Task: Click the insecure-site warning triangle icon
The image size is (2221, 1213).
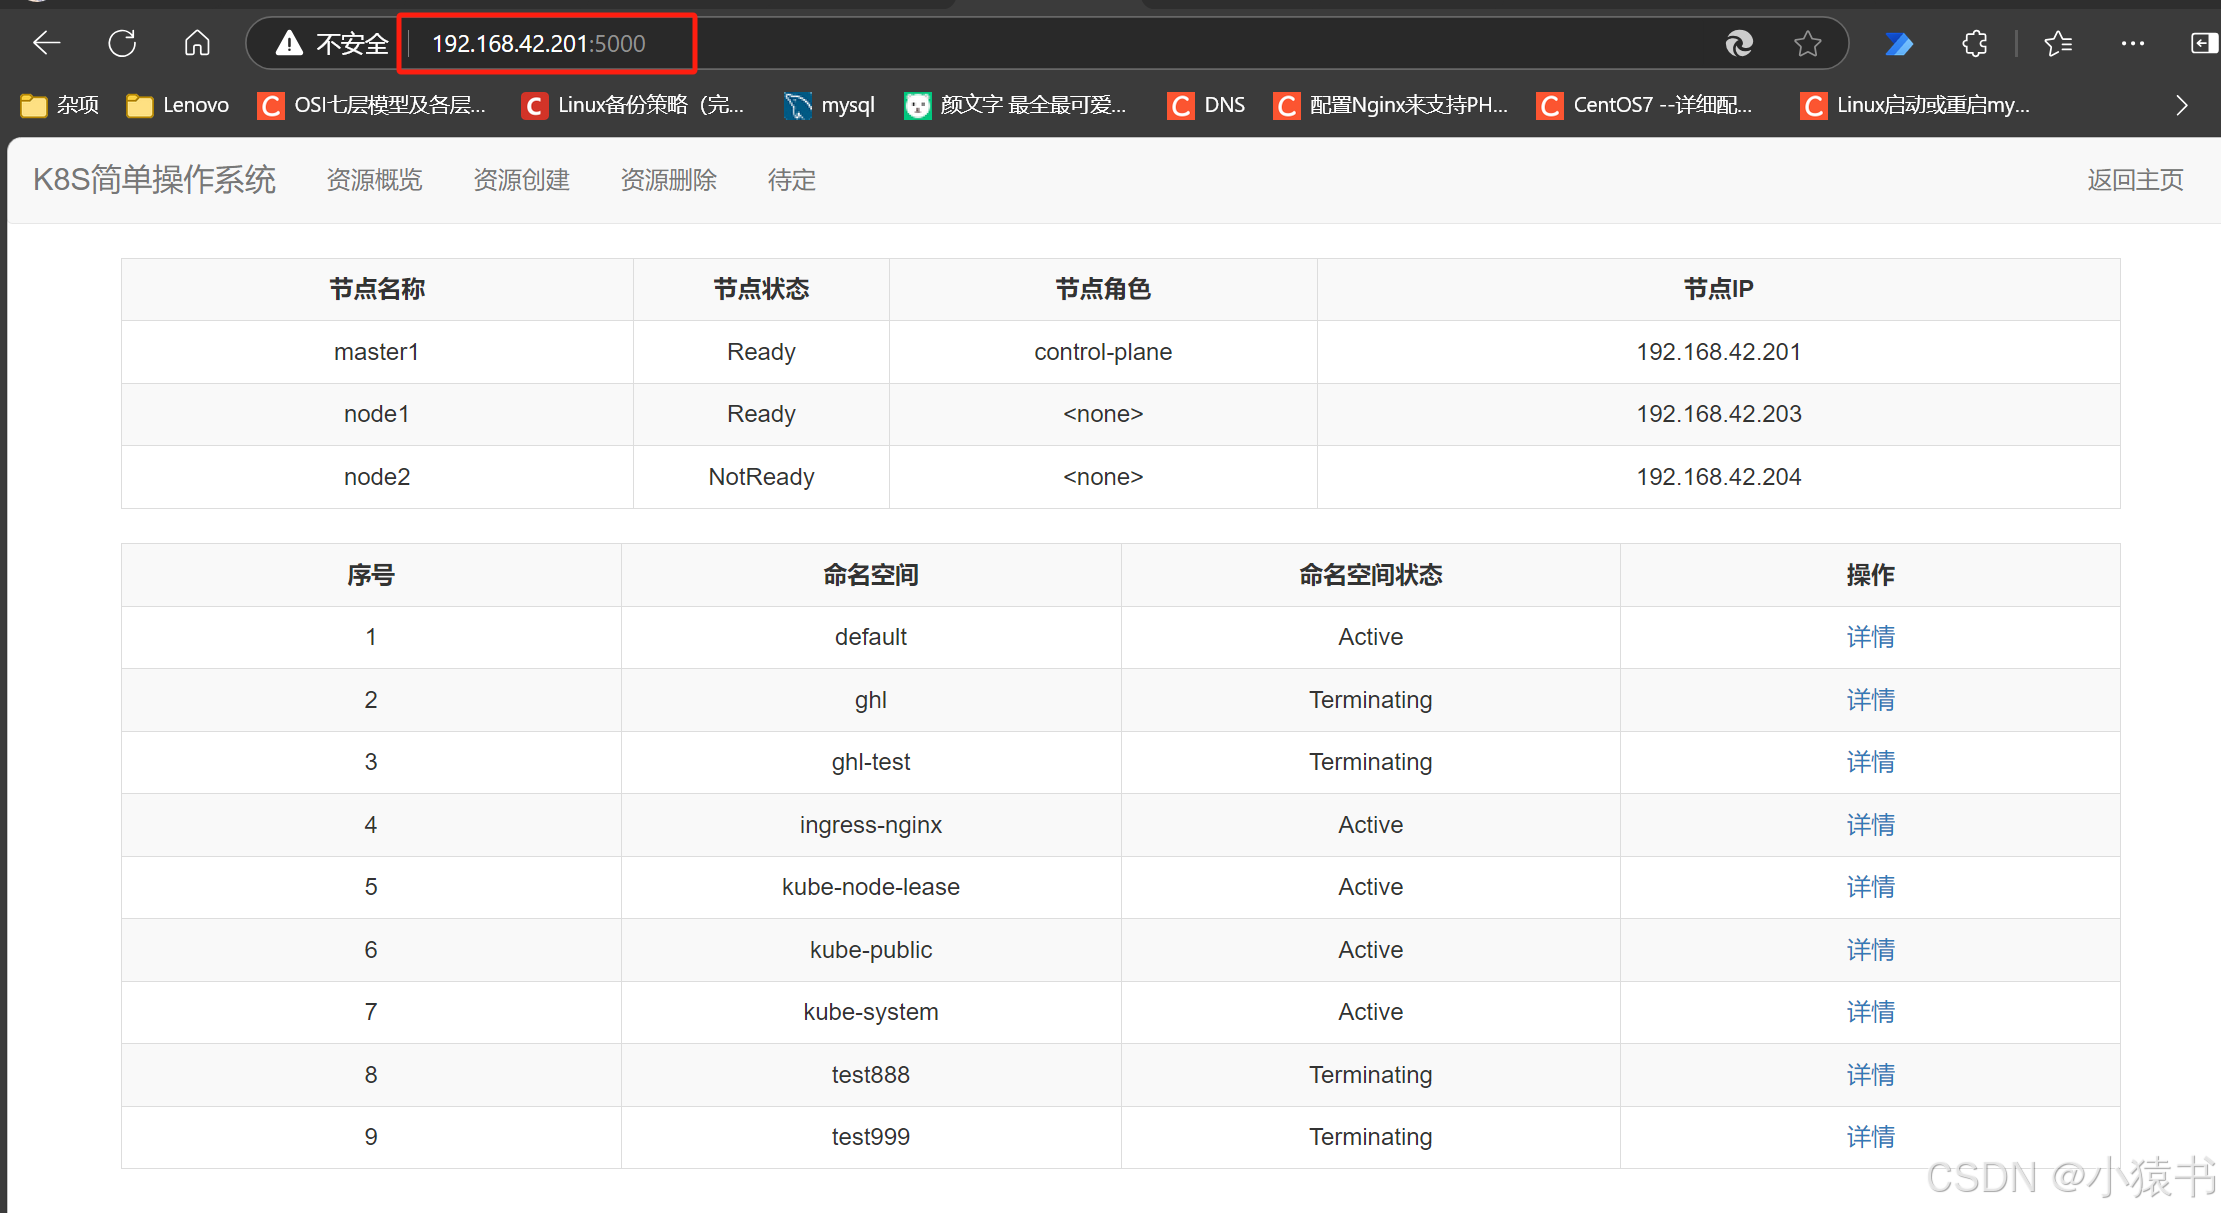Action: point(289,43)
